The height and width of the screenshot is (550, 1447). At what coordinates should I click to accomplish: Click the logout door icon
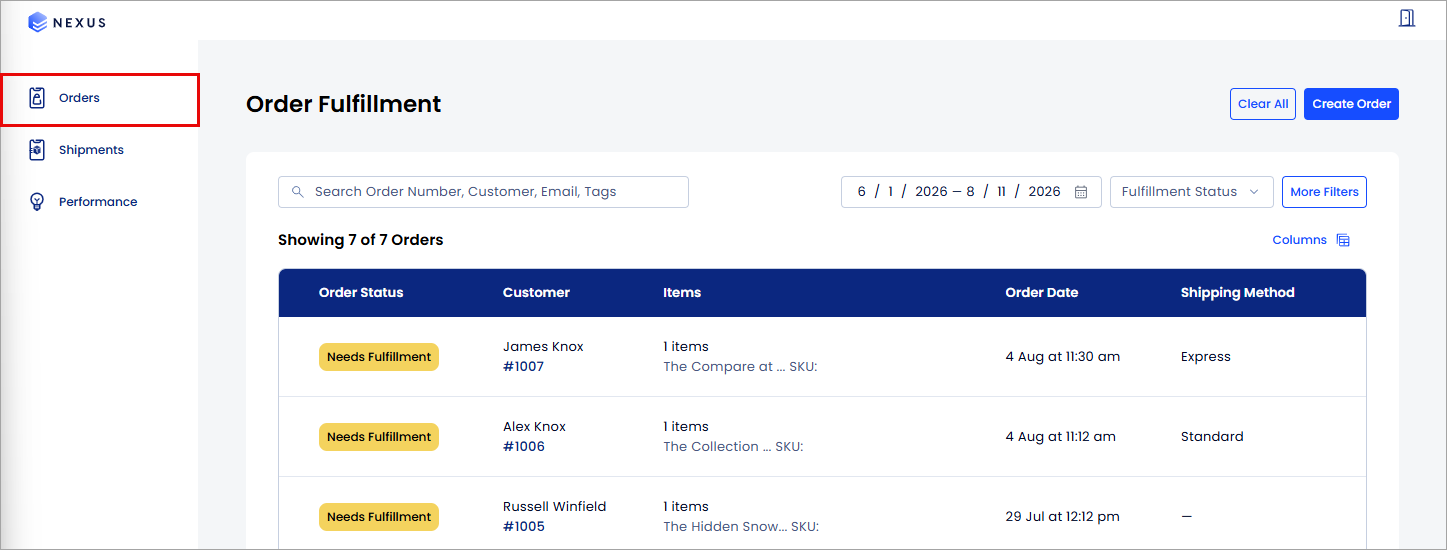tap(1407, 18)
